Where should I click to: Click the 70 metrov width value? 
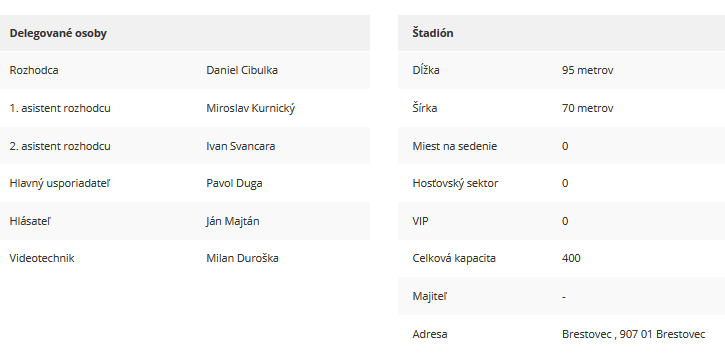point(588,108)
